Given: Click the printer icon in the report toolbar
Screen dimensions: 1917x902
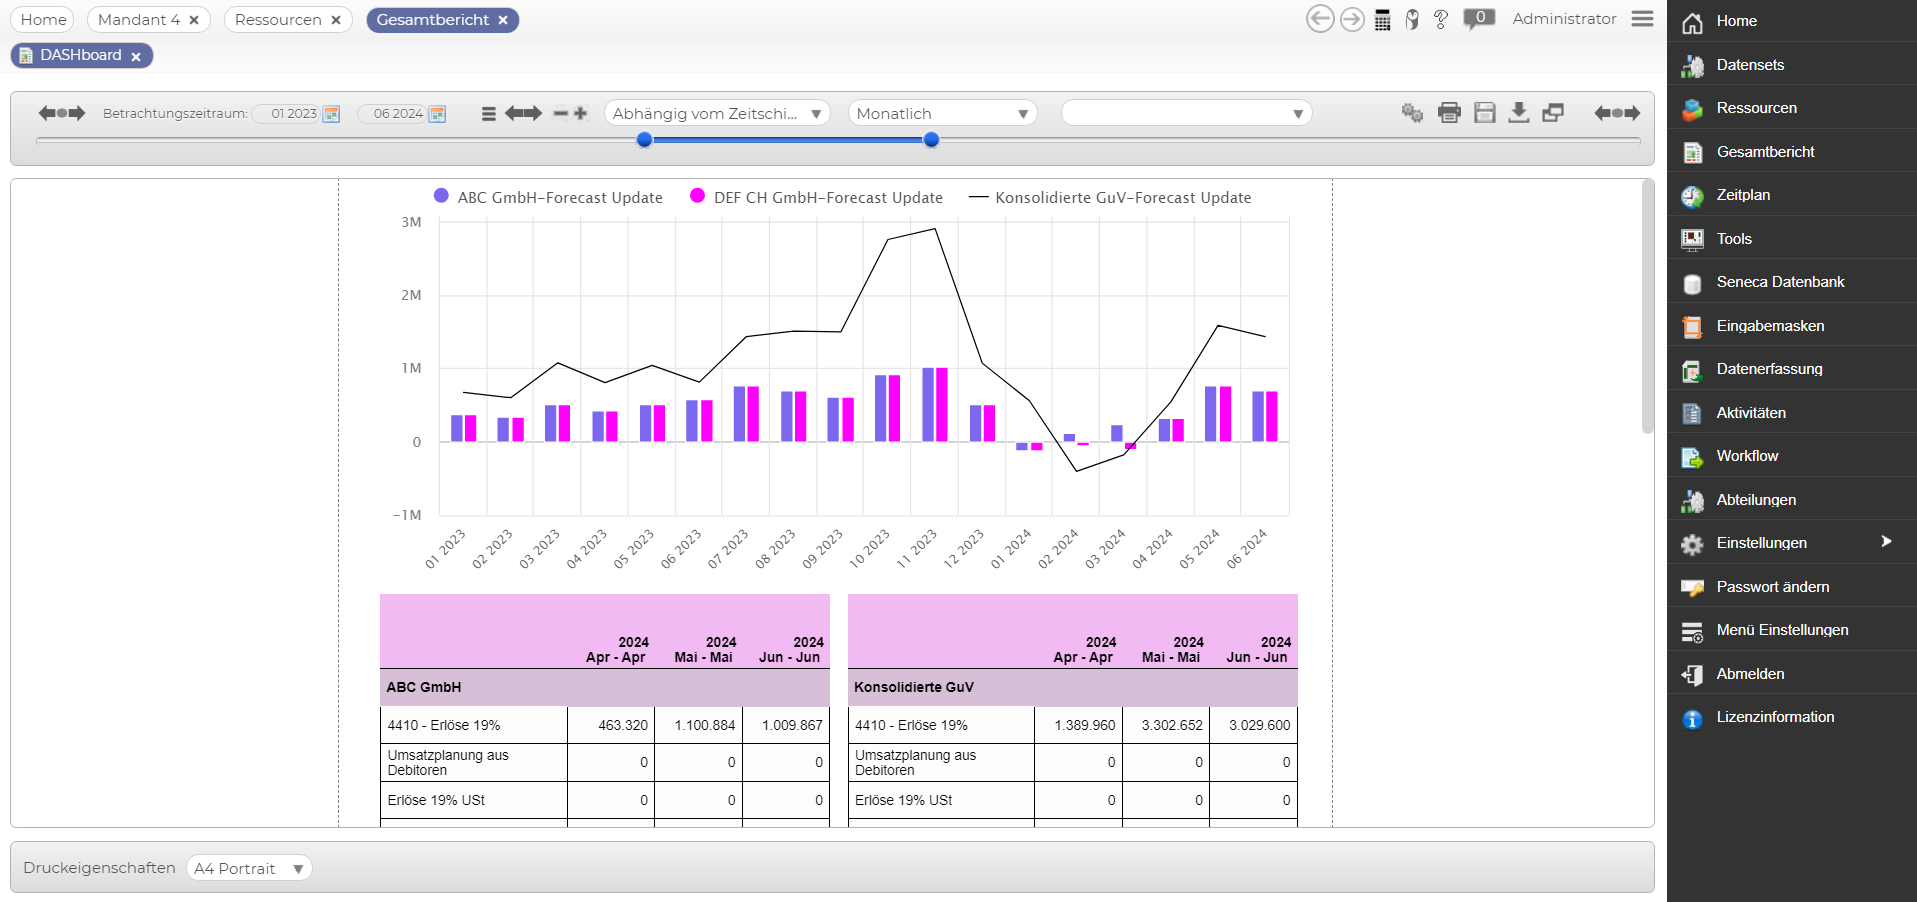Looking at the screenshot, I should [x=1449, y=113].
